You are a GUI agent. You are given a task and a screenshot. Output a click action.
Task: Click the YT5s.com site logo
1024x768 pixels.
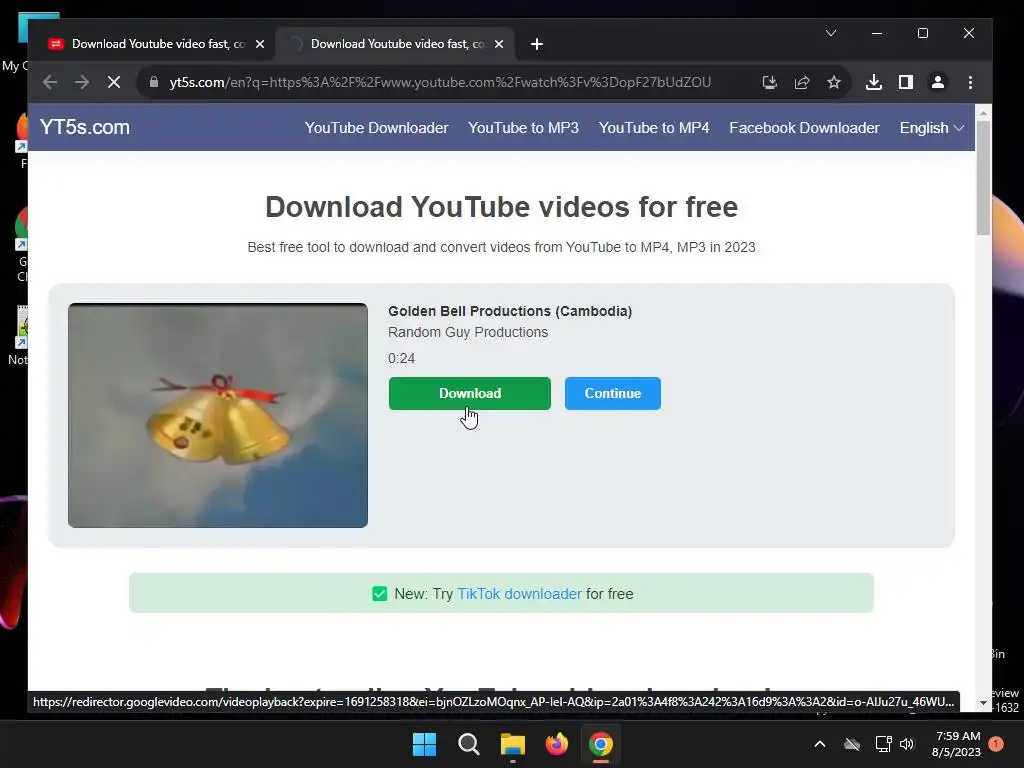(x=85, y=127)
